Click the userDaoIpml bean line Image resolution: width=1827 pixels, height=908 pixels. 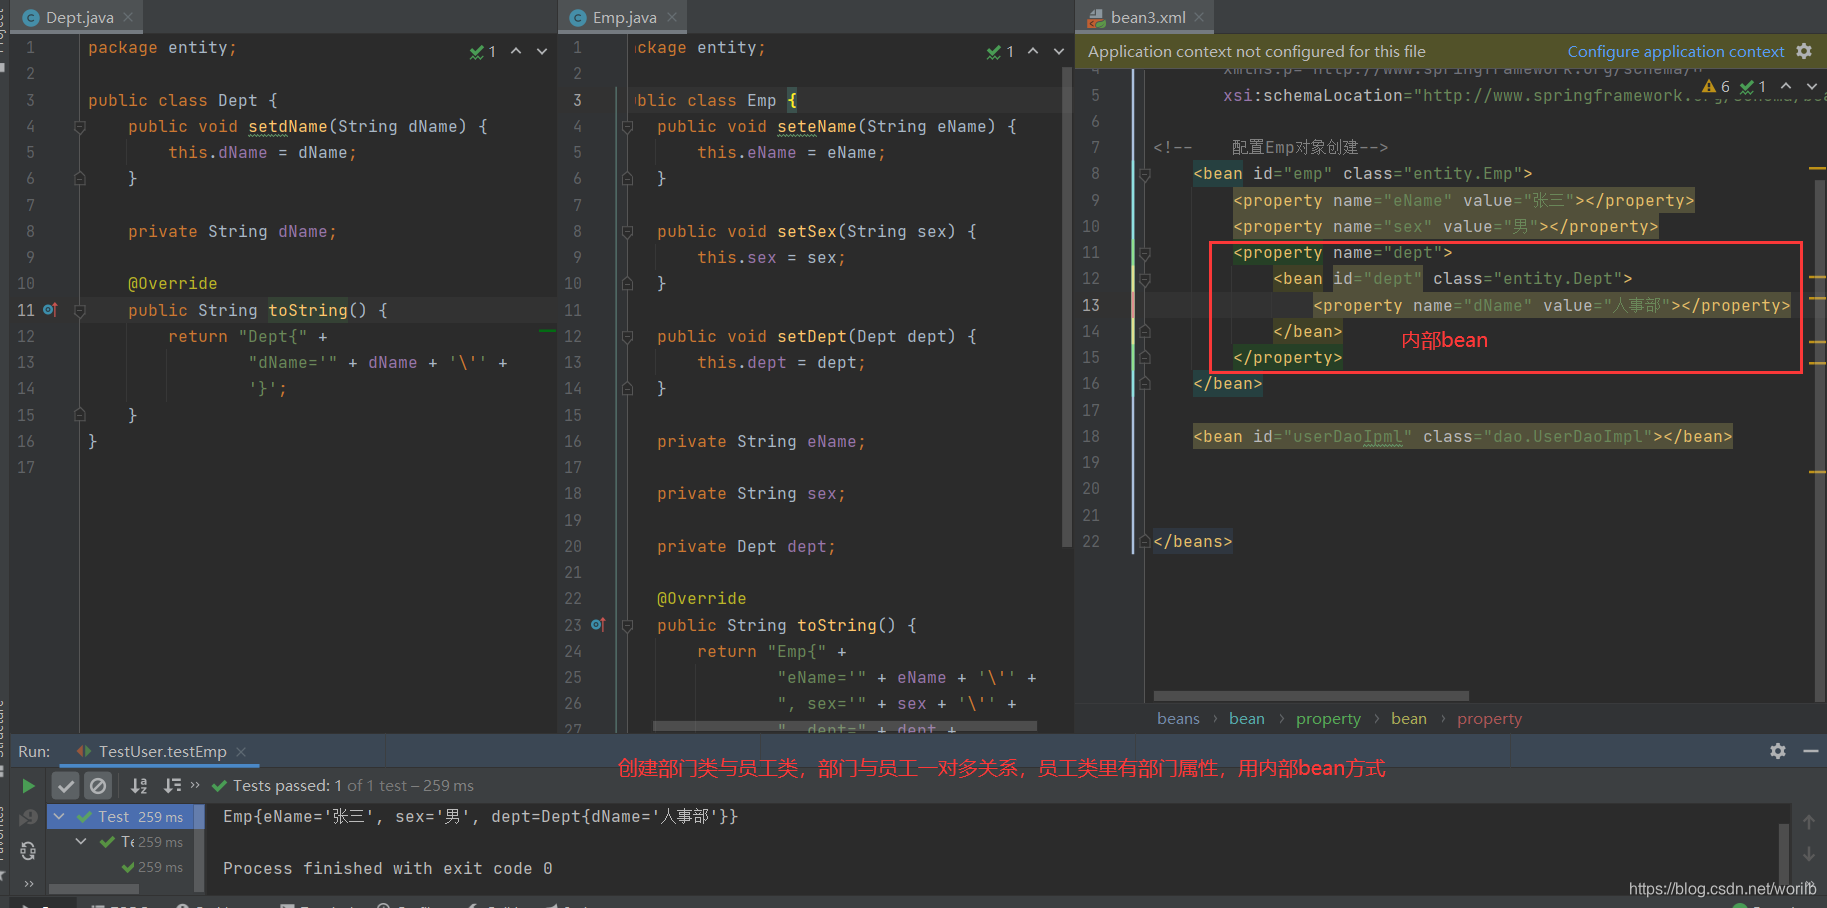(1462, 437)
